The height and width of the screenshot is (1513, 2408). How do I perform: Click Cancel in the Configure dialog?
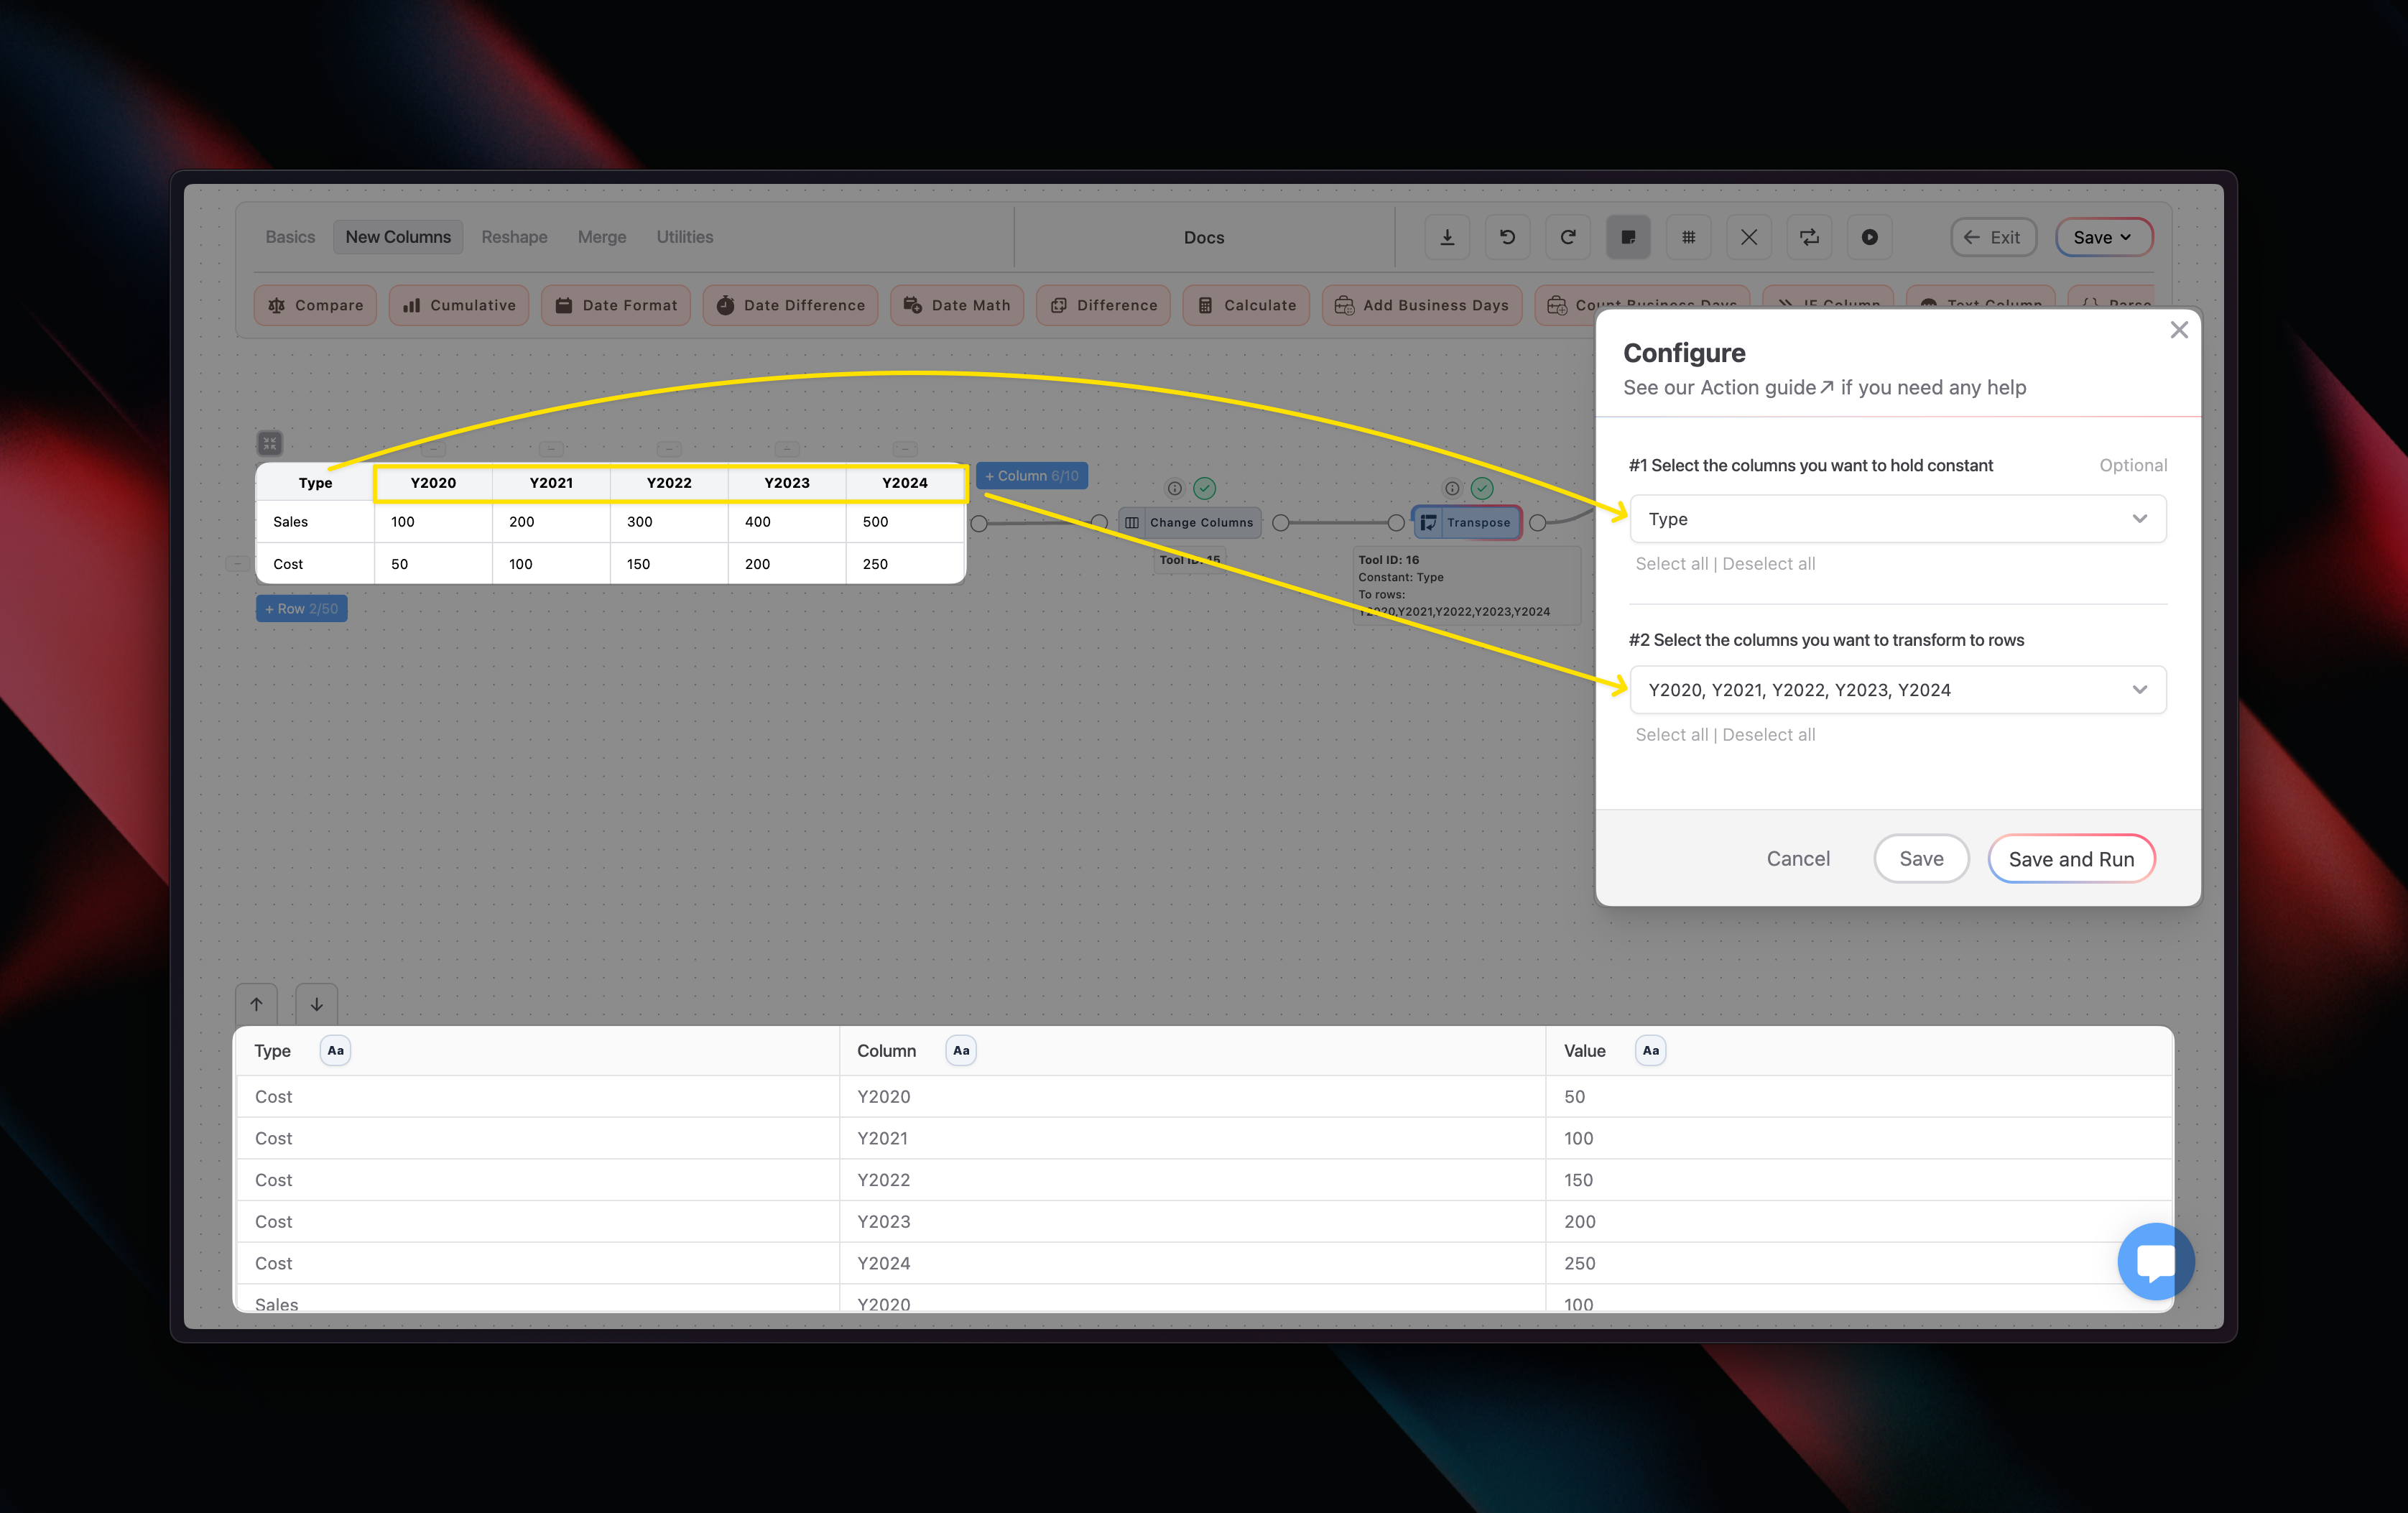pos(1798,859)
